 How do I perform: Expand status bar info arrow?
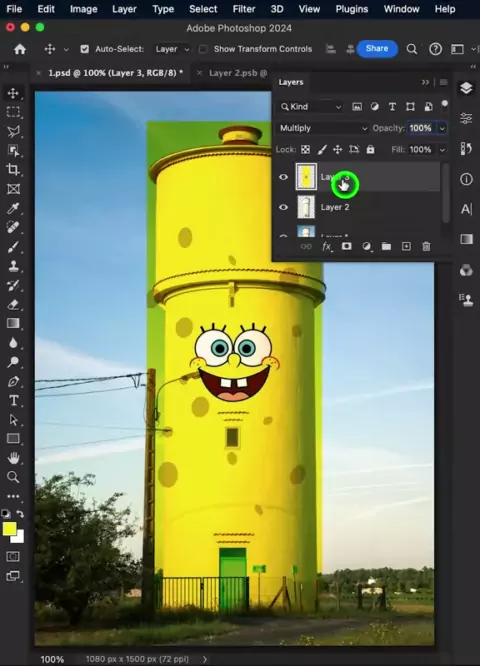coord(205,659)
